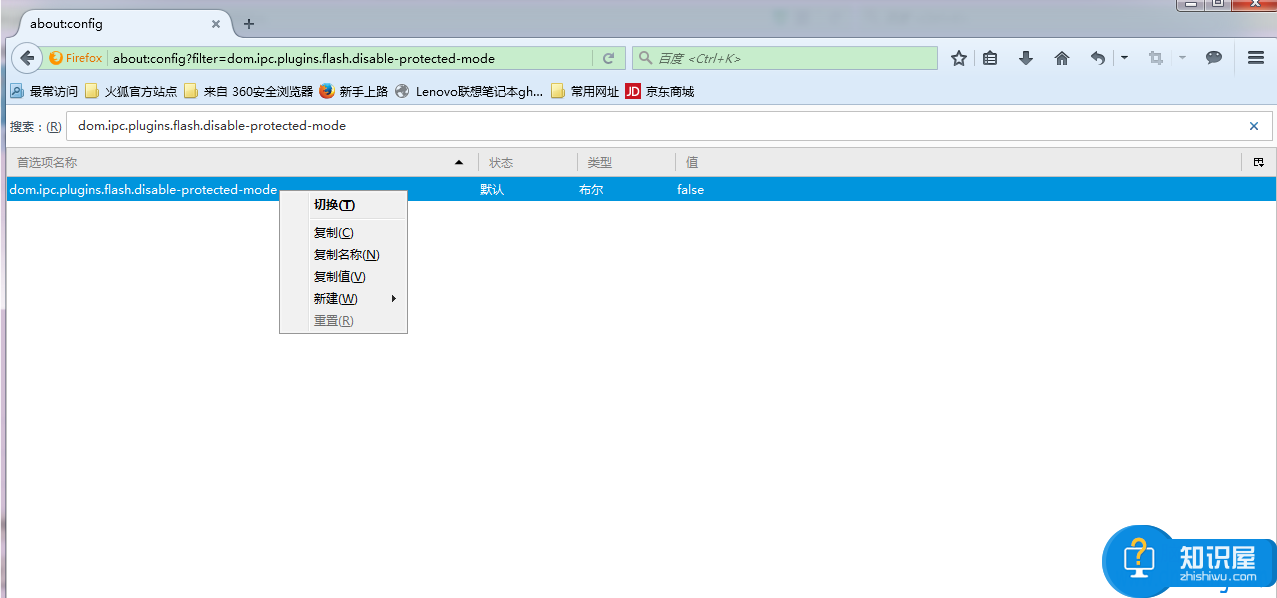Screen dimensions: 1277x598
Task: Switch to the about:config tab
Action: tap(120, 23)
